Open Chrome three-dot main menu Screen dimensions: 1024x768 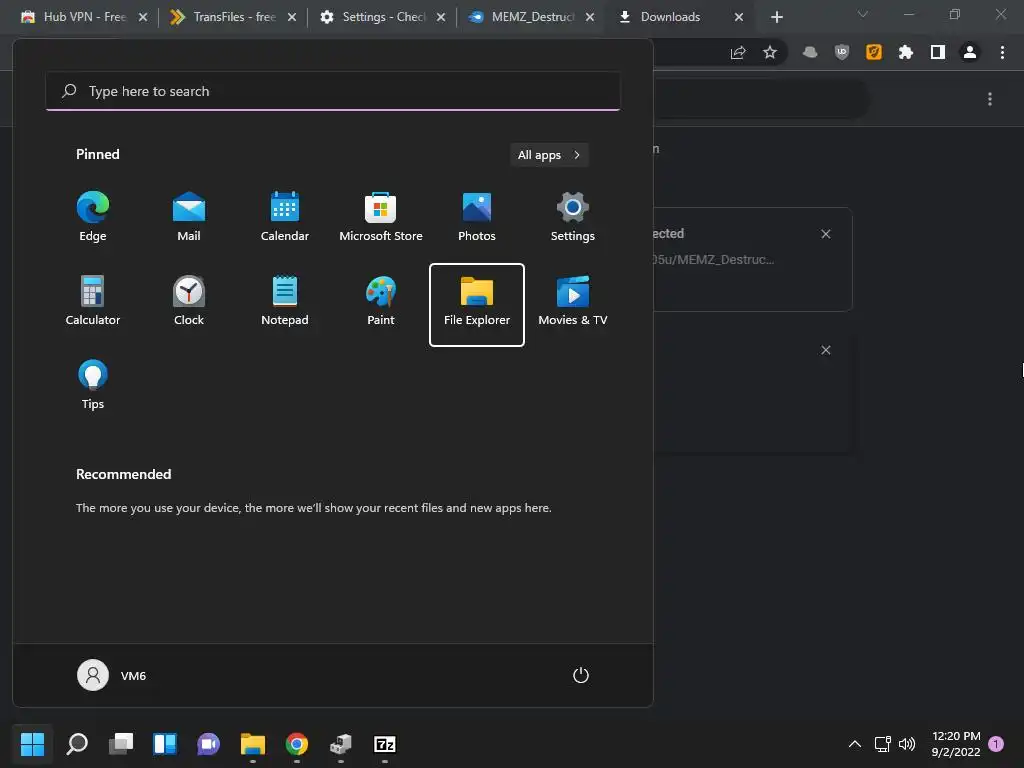coord(1002,52)
